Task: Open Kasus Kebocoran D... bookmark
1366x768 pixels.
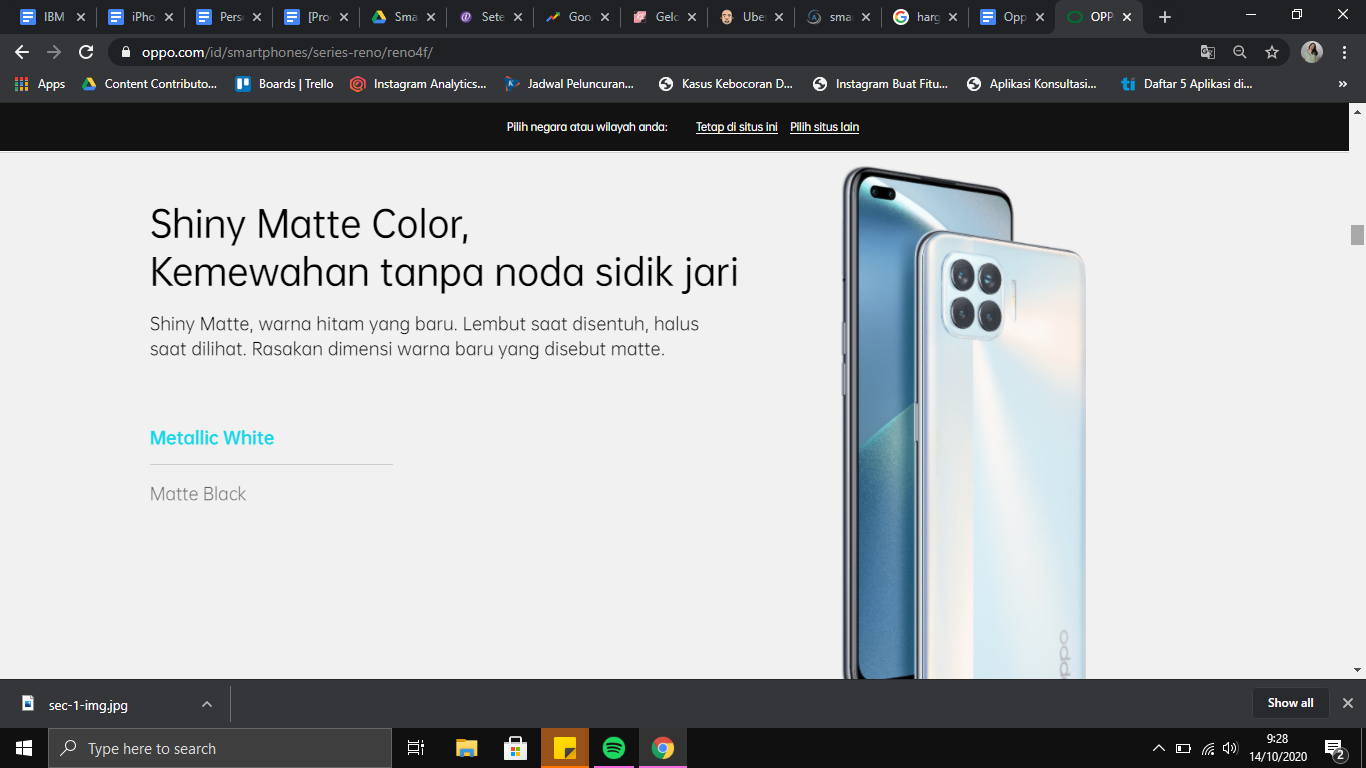Action: (725, 84)
